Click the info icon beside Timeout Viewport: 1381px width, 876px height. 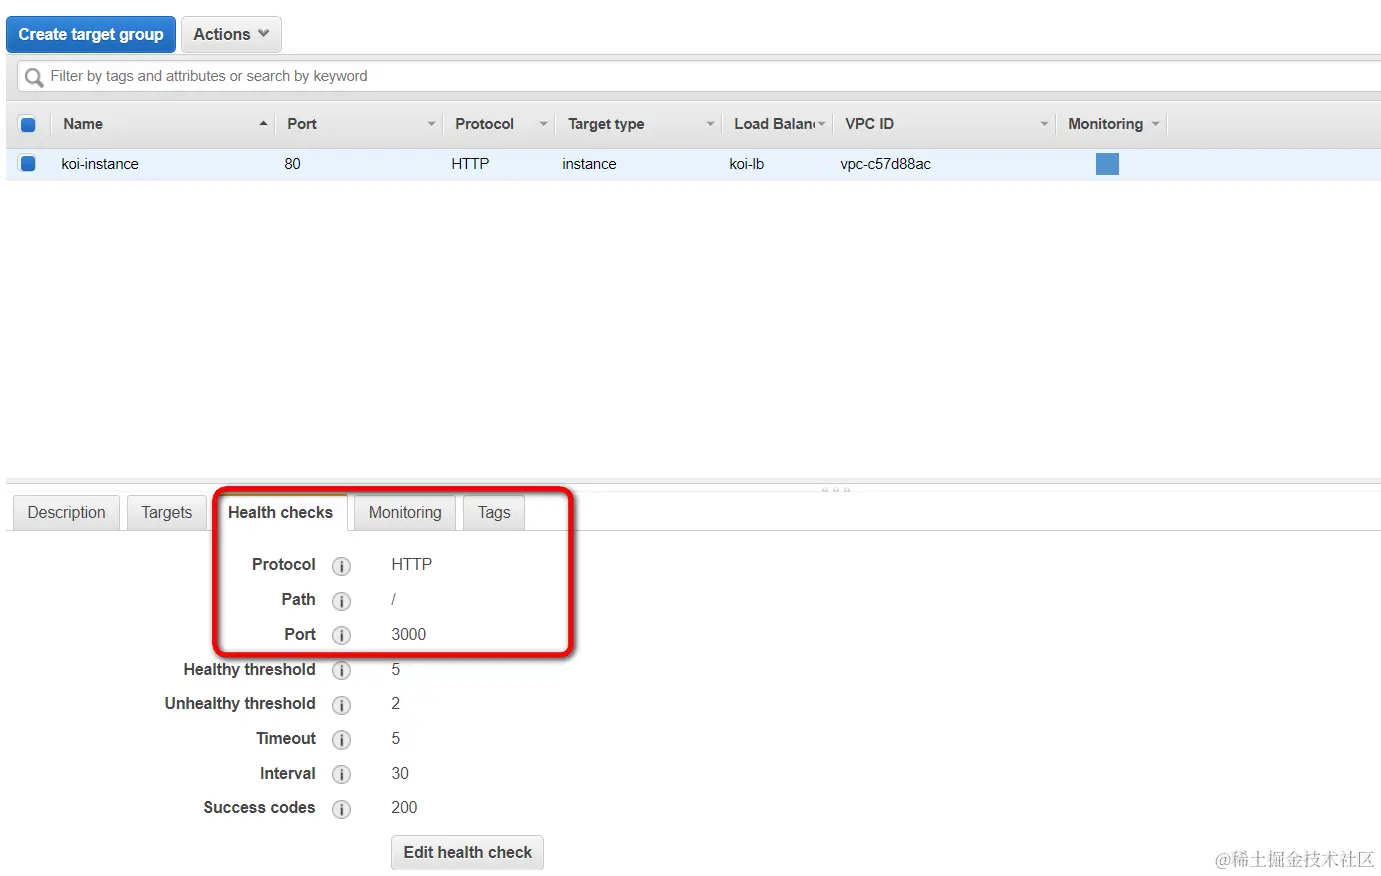point(341,740)
